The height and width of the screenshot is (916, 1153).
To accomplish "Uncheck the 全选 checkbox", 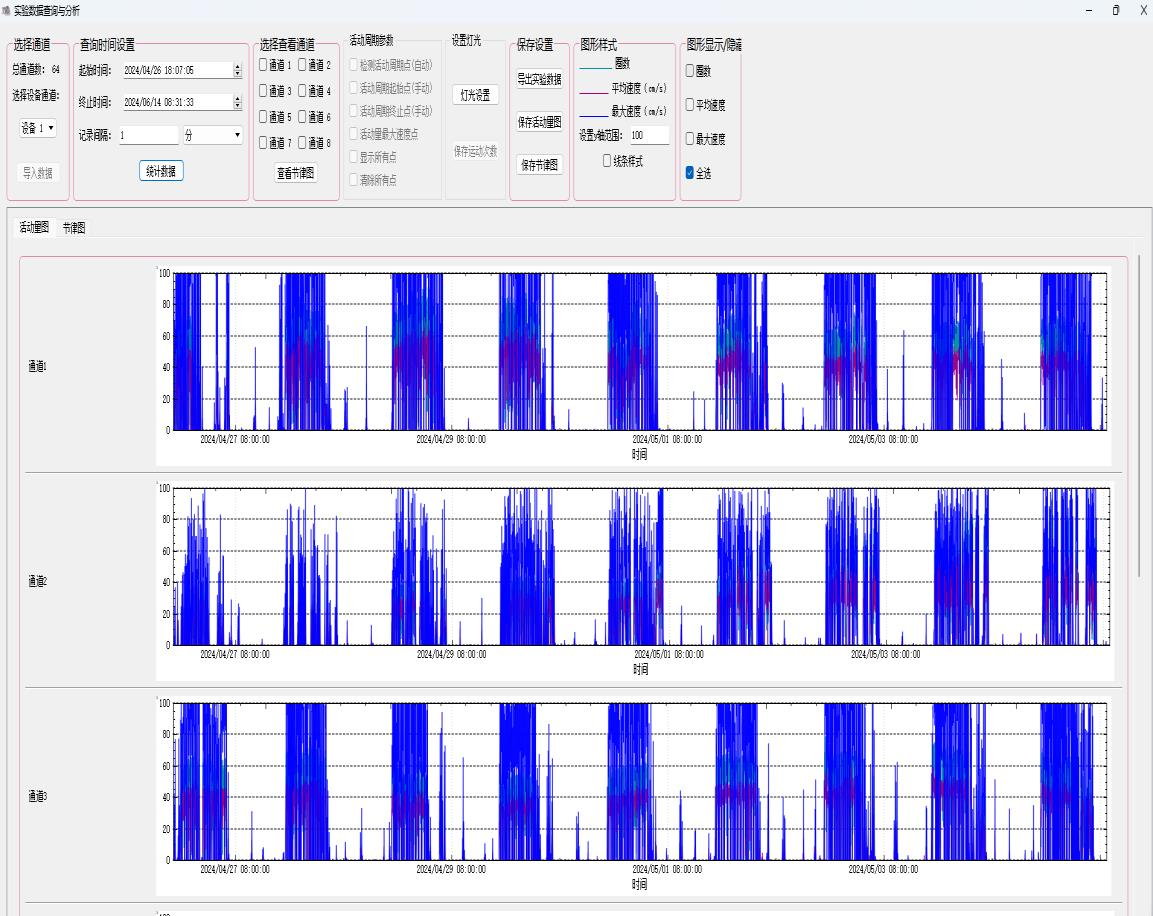I will 690,173.
